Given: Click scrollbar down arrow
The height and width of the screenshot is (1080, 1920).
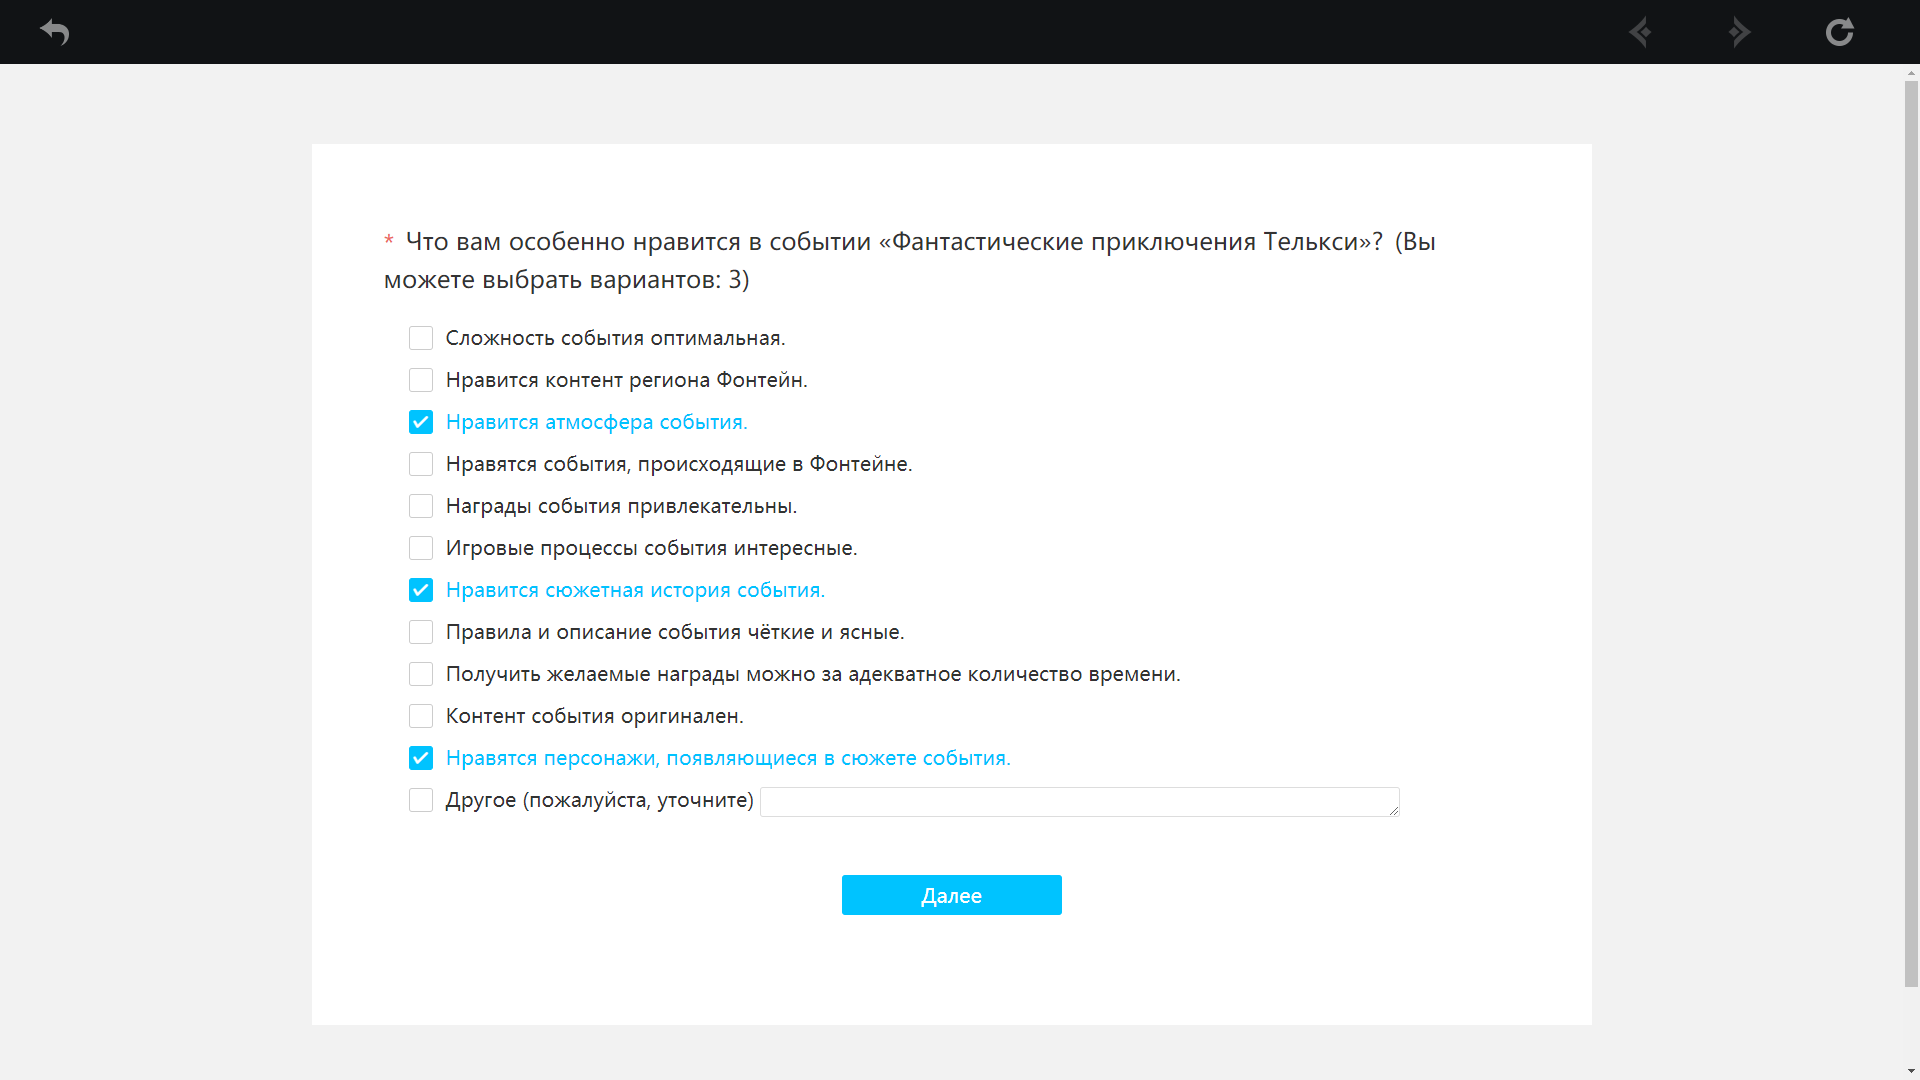Looking at the screenshot, I should 1911,1072.
